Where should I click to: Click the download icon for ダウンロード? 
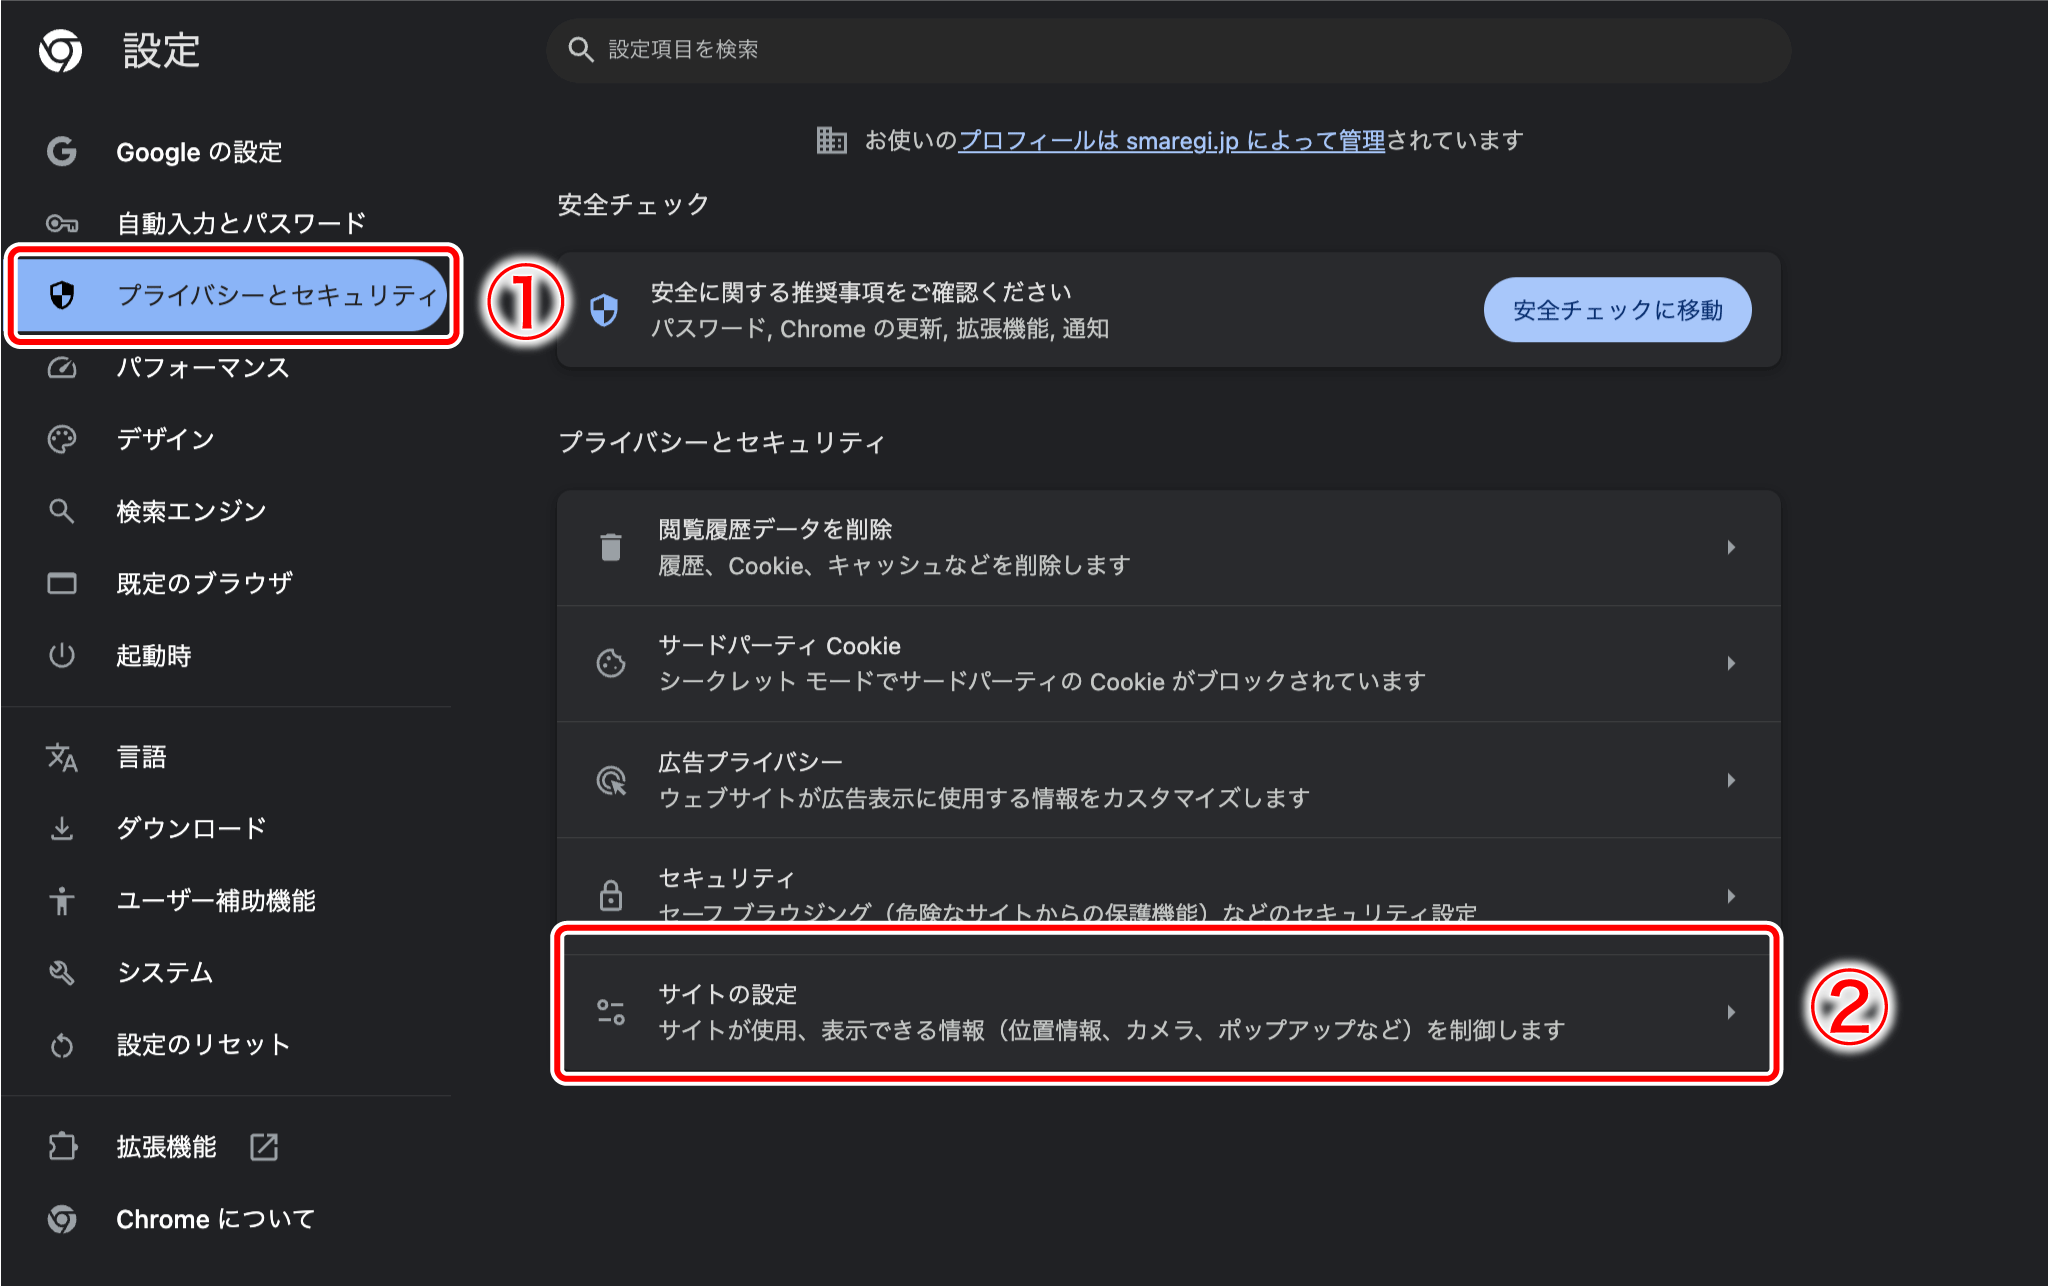point(62,828)
